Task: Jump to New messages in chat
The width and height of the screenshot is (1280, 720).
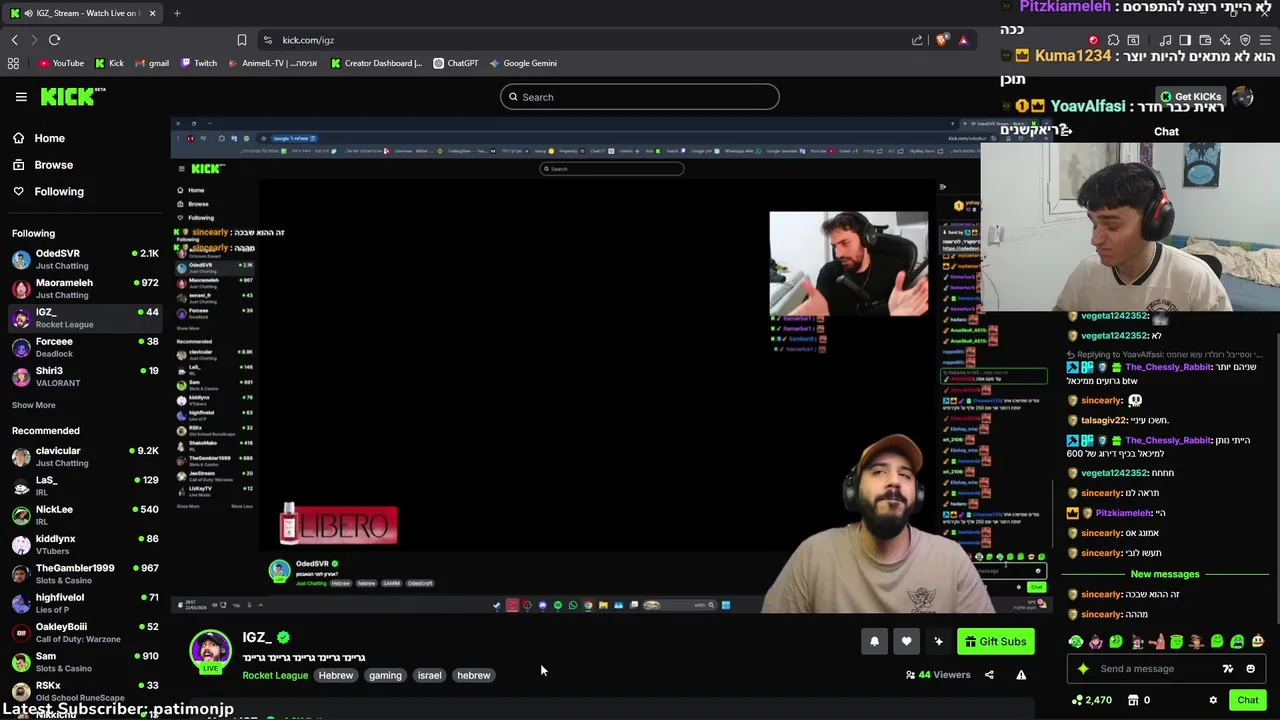Action: click(1164, 574)
